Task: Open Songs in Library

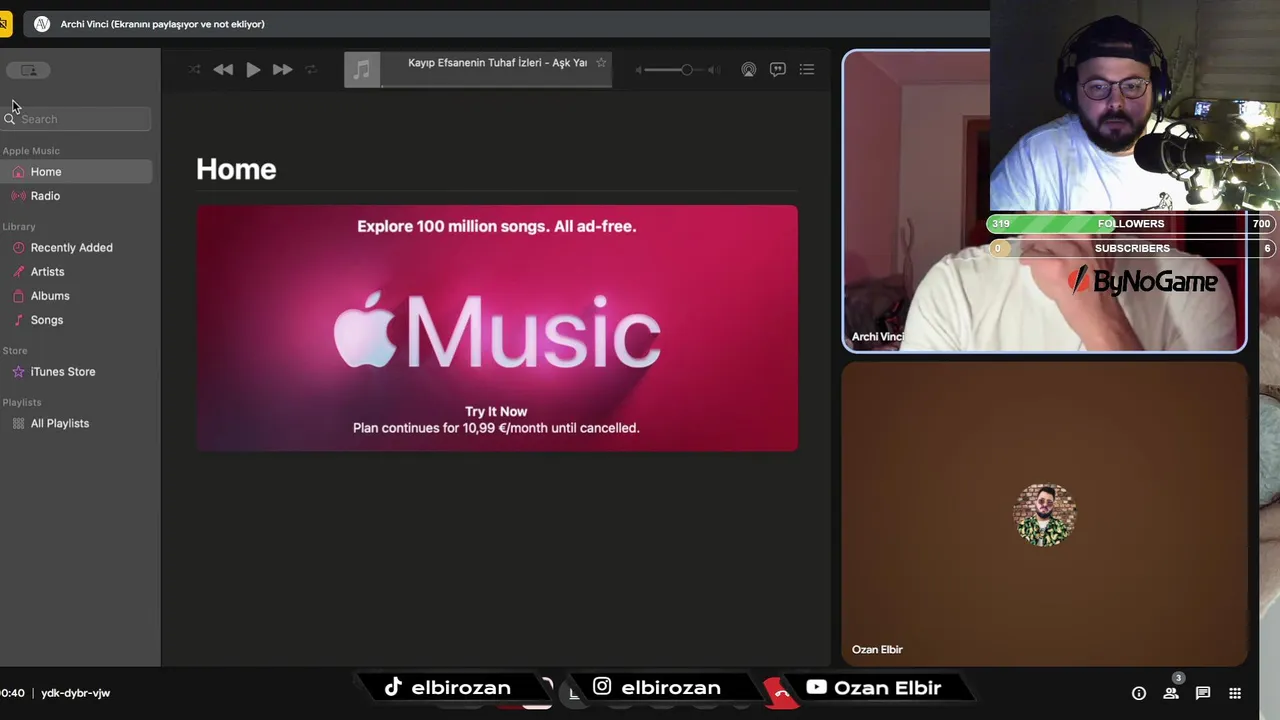Action: coord(76,320)
